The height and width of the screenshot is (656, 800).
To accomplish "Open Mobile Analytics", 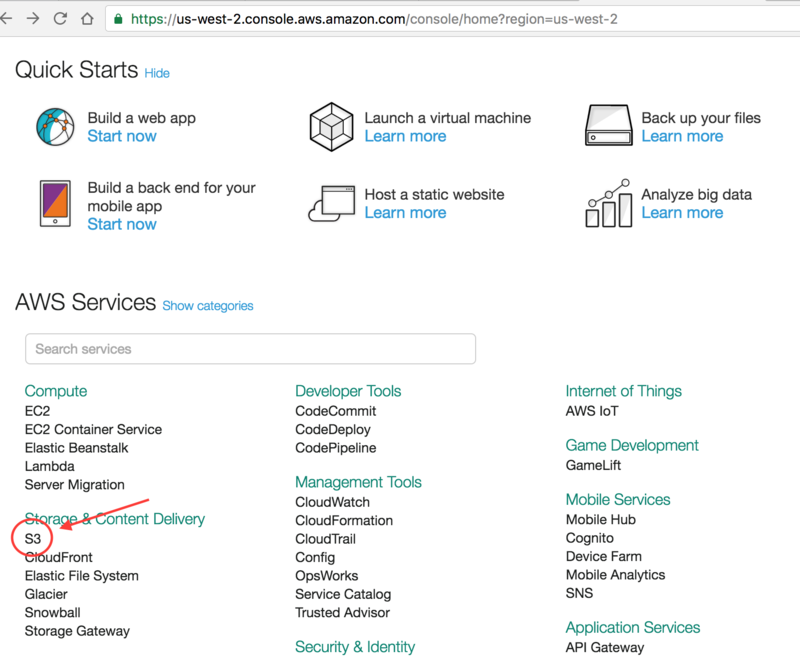I will 615,575.
